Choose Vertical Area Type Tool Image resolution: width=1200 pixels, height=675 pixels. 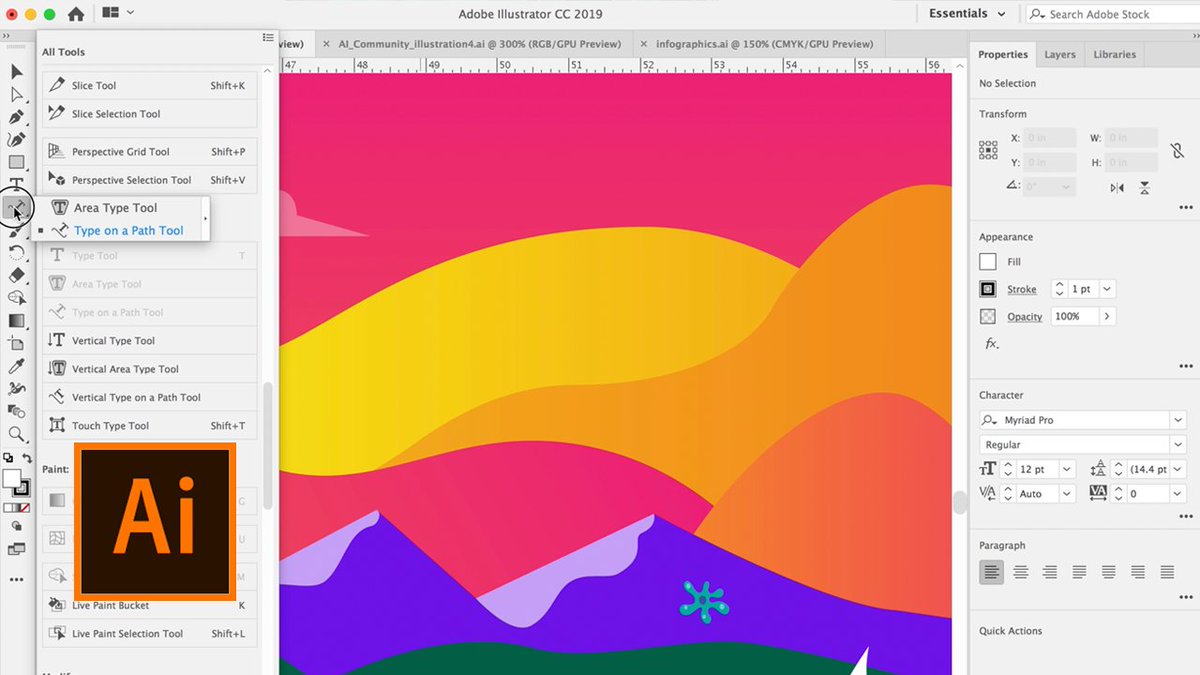[149, 369]
